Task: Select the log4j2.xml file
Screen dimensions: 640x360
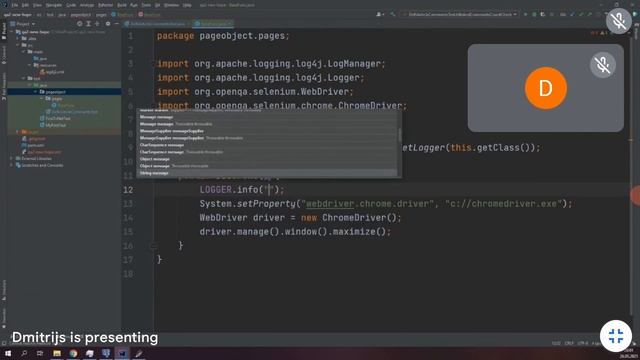Action: coord(52,72)
